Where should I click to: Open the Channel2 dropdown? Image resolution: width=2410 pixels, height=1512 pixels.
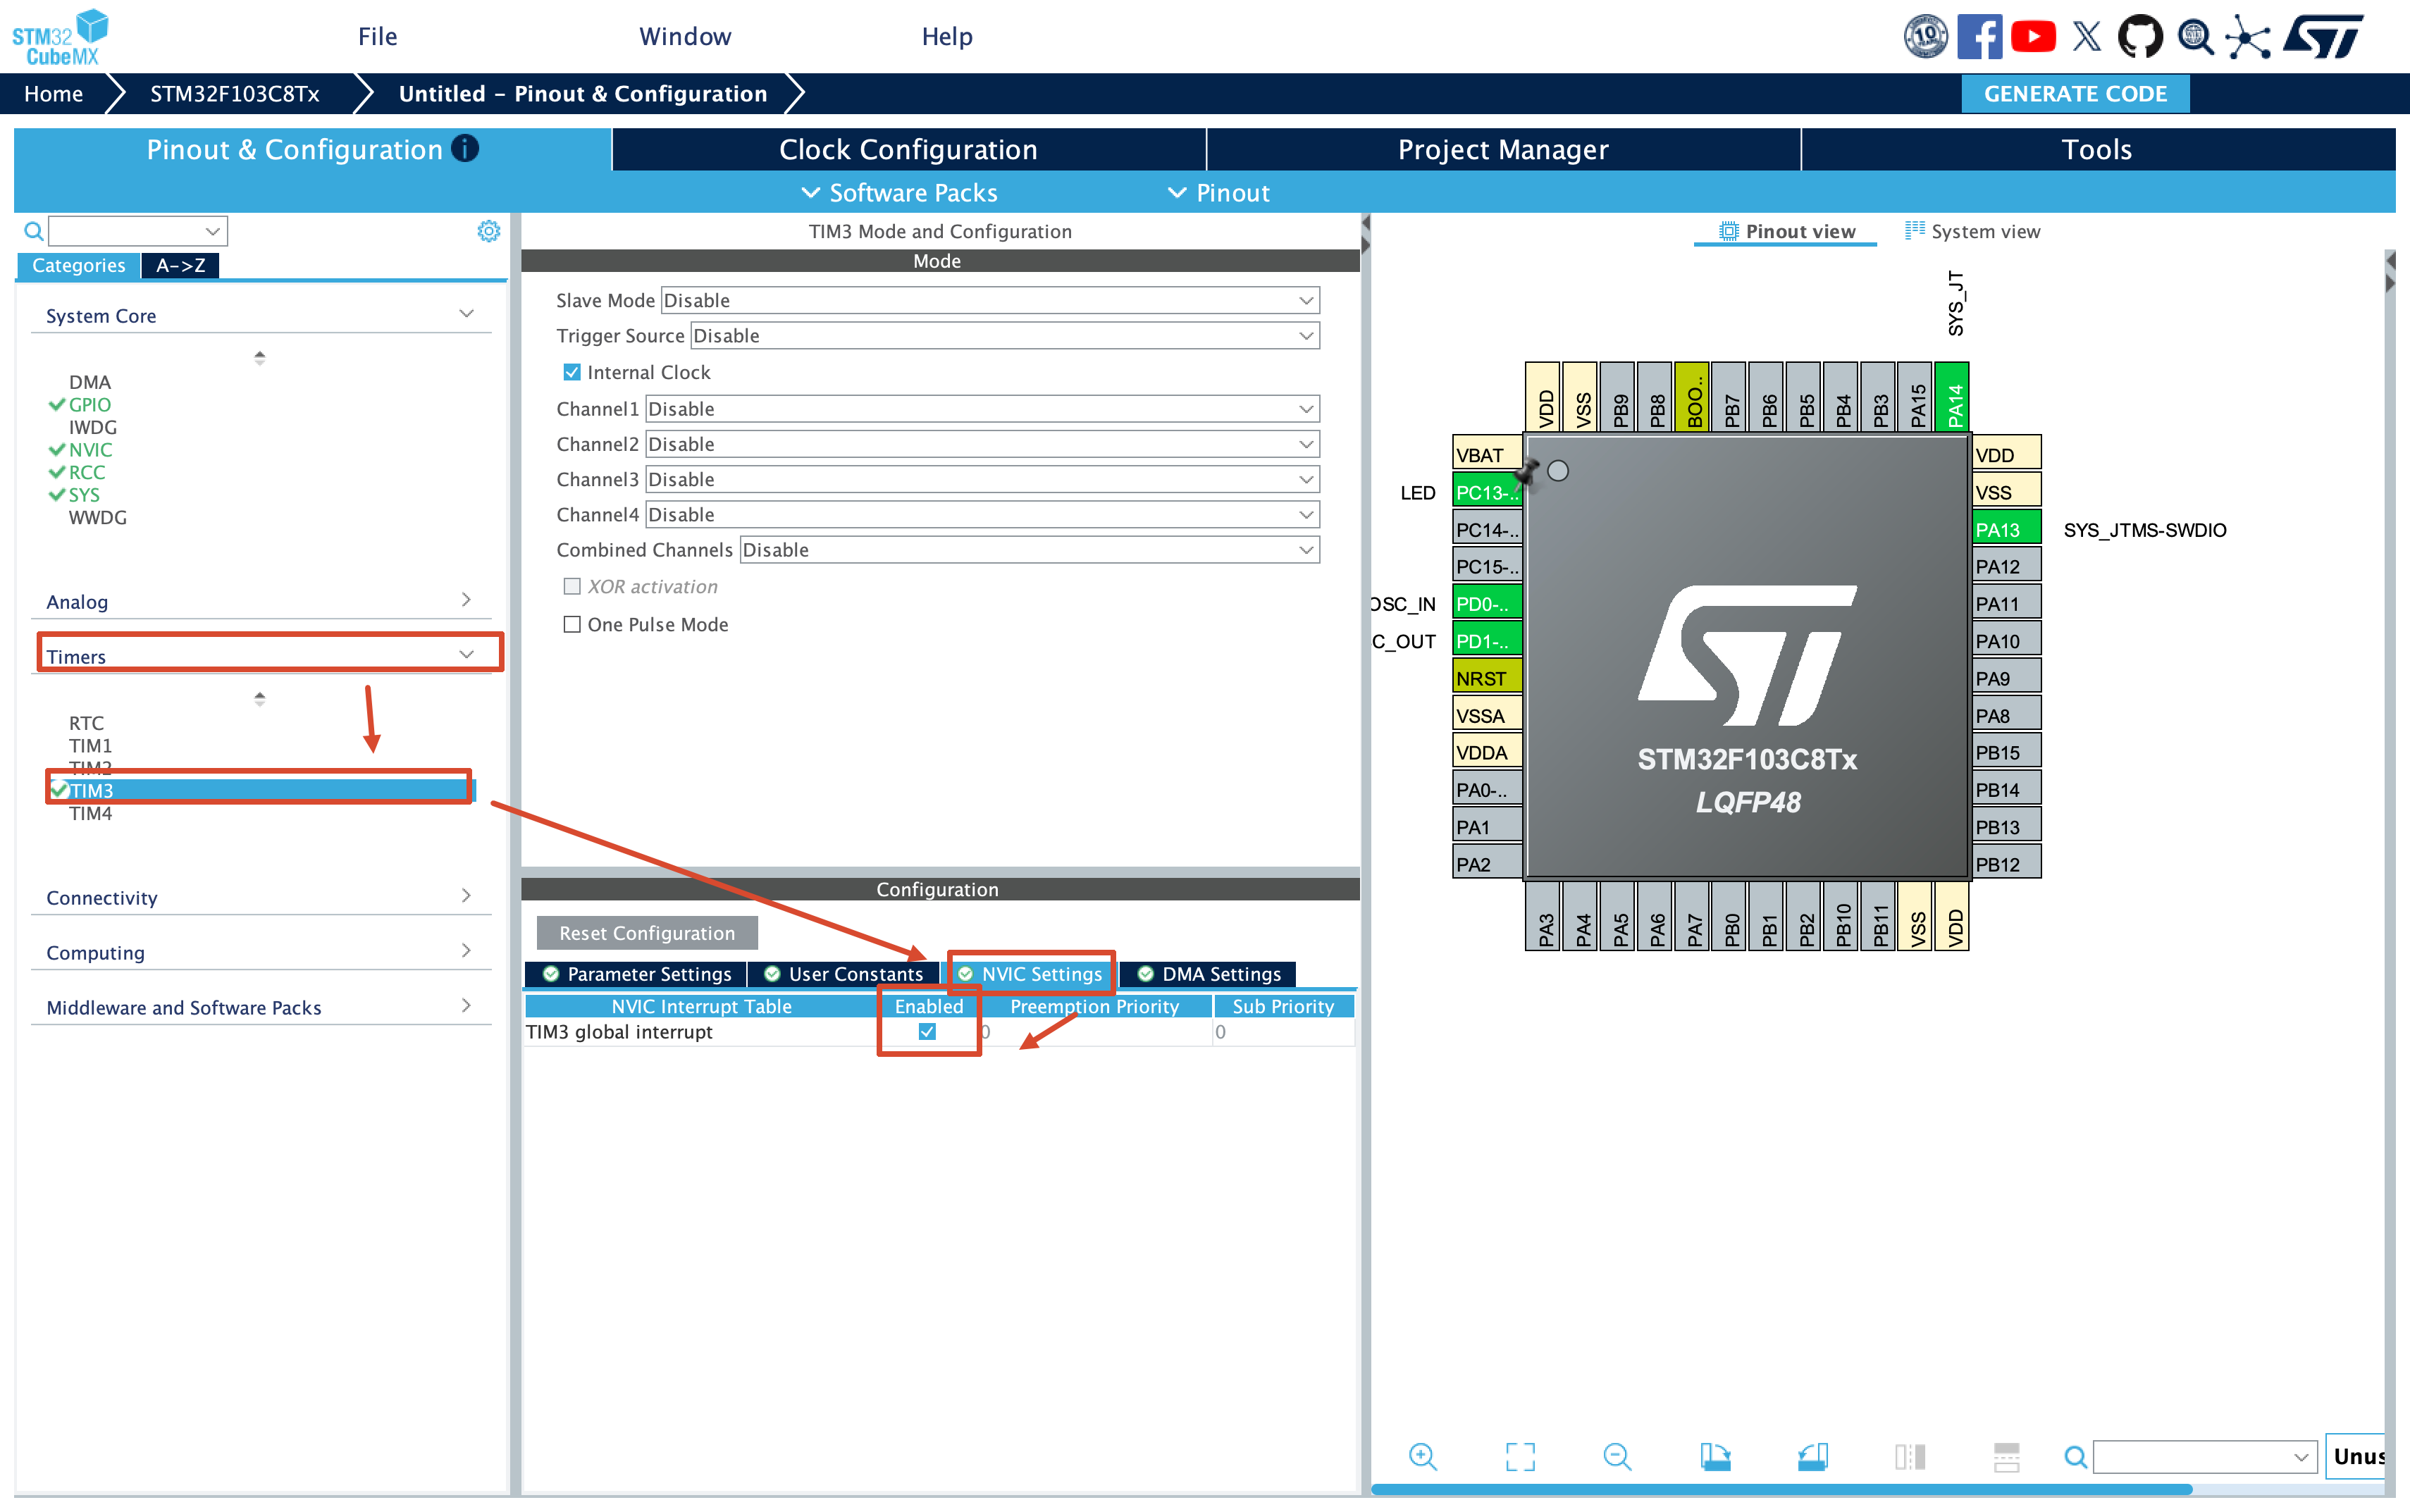pyautogui.click(x=982, y=443)
